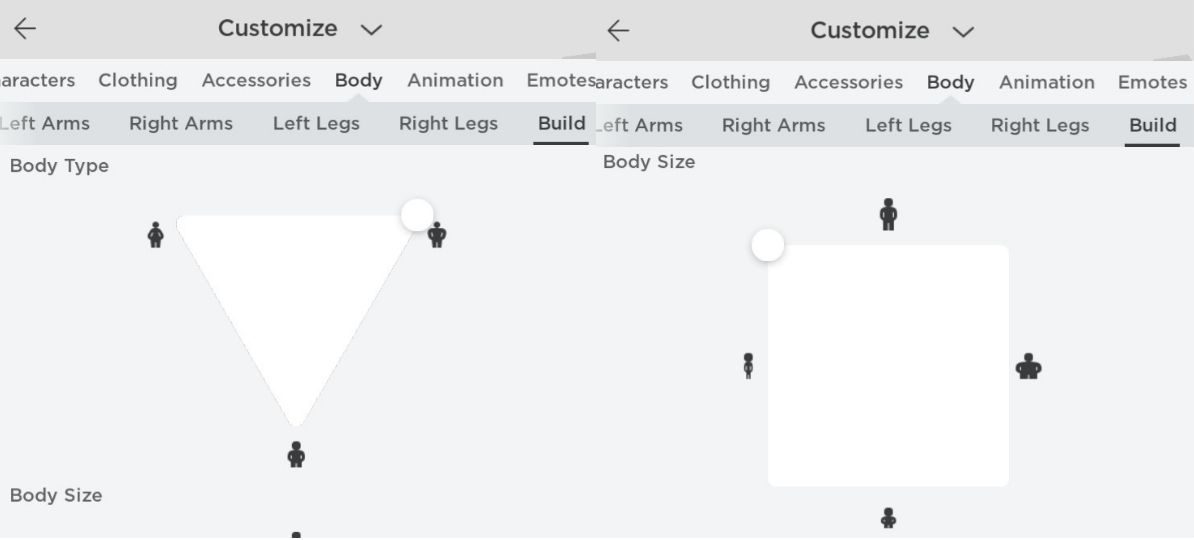The image size is (1194, 540).
Task: Click the Body Size square slider handle
Action: (768, 245)
